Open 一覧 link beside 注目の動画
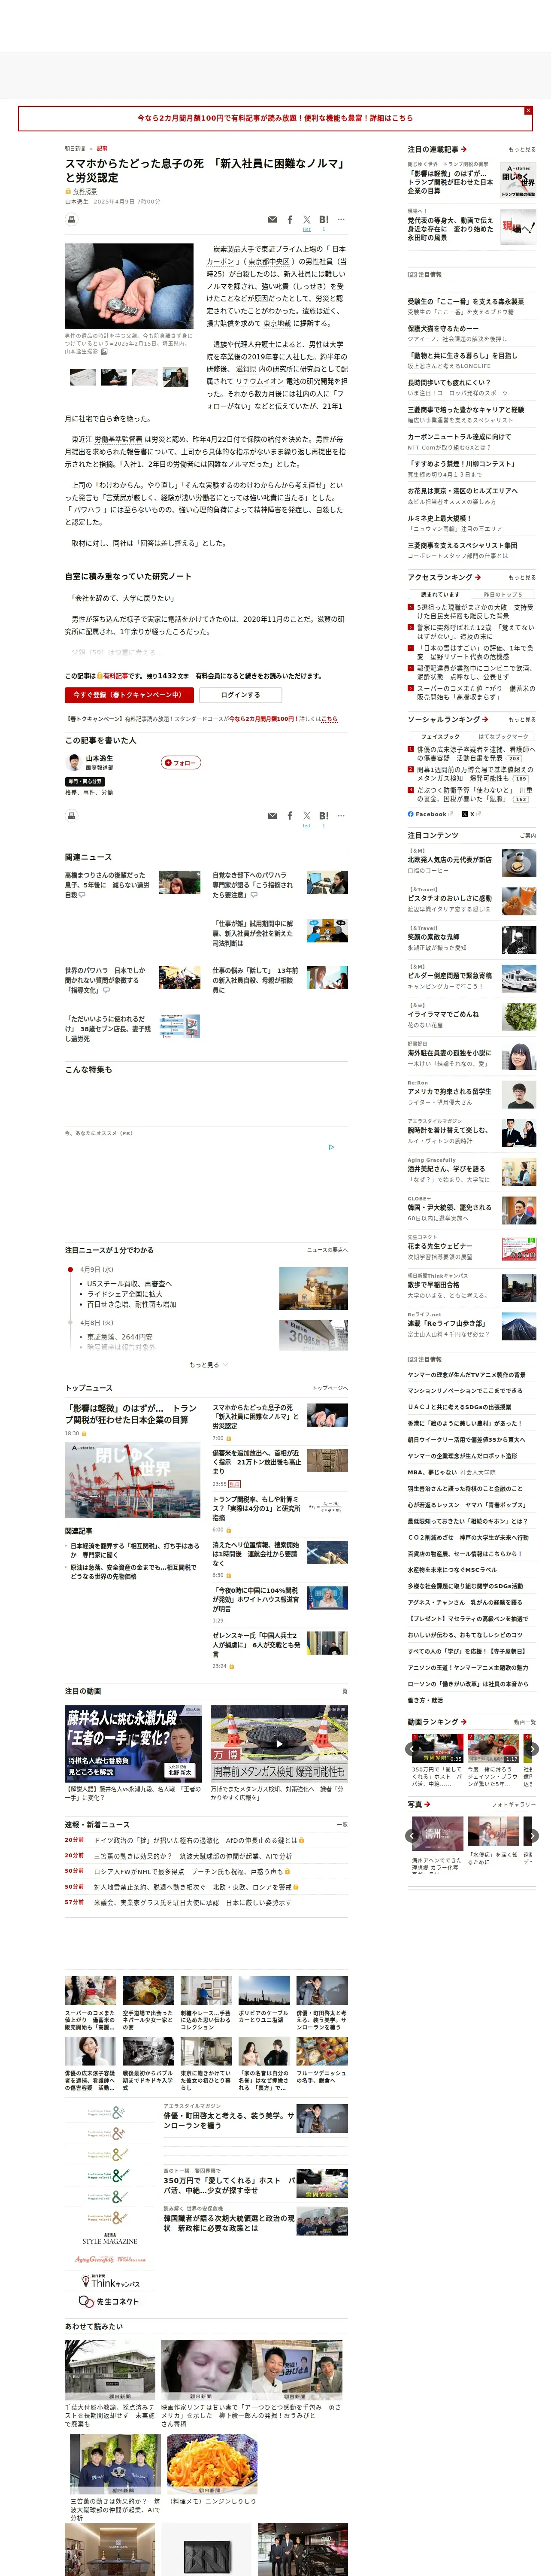The height and width of the screenshot is (2576, 551). 342,1691
